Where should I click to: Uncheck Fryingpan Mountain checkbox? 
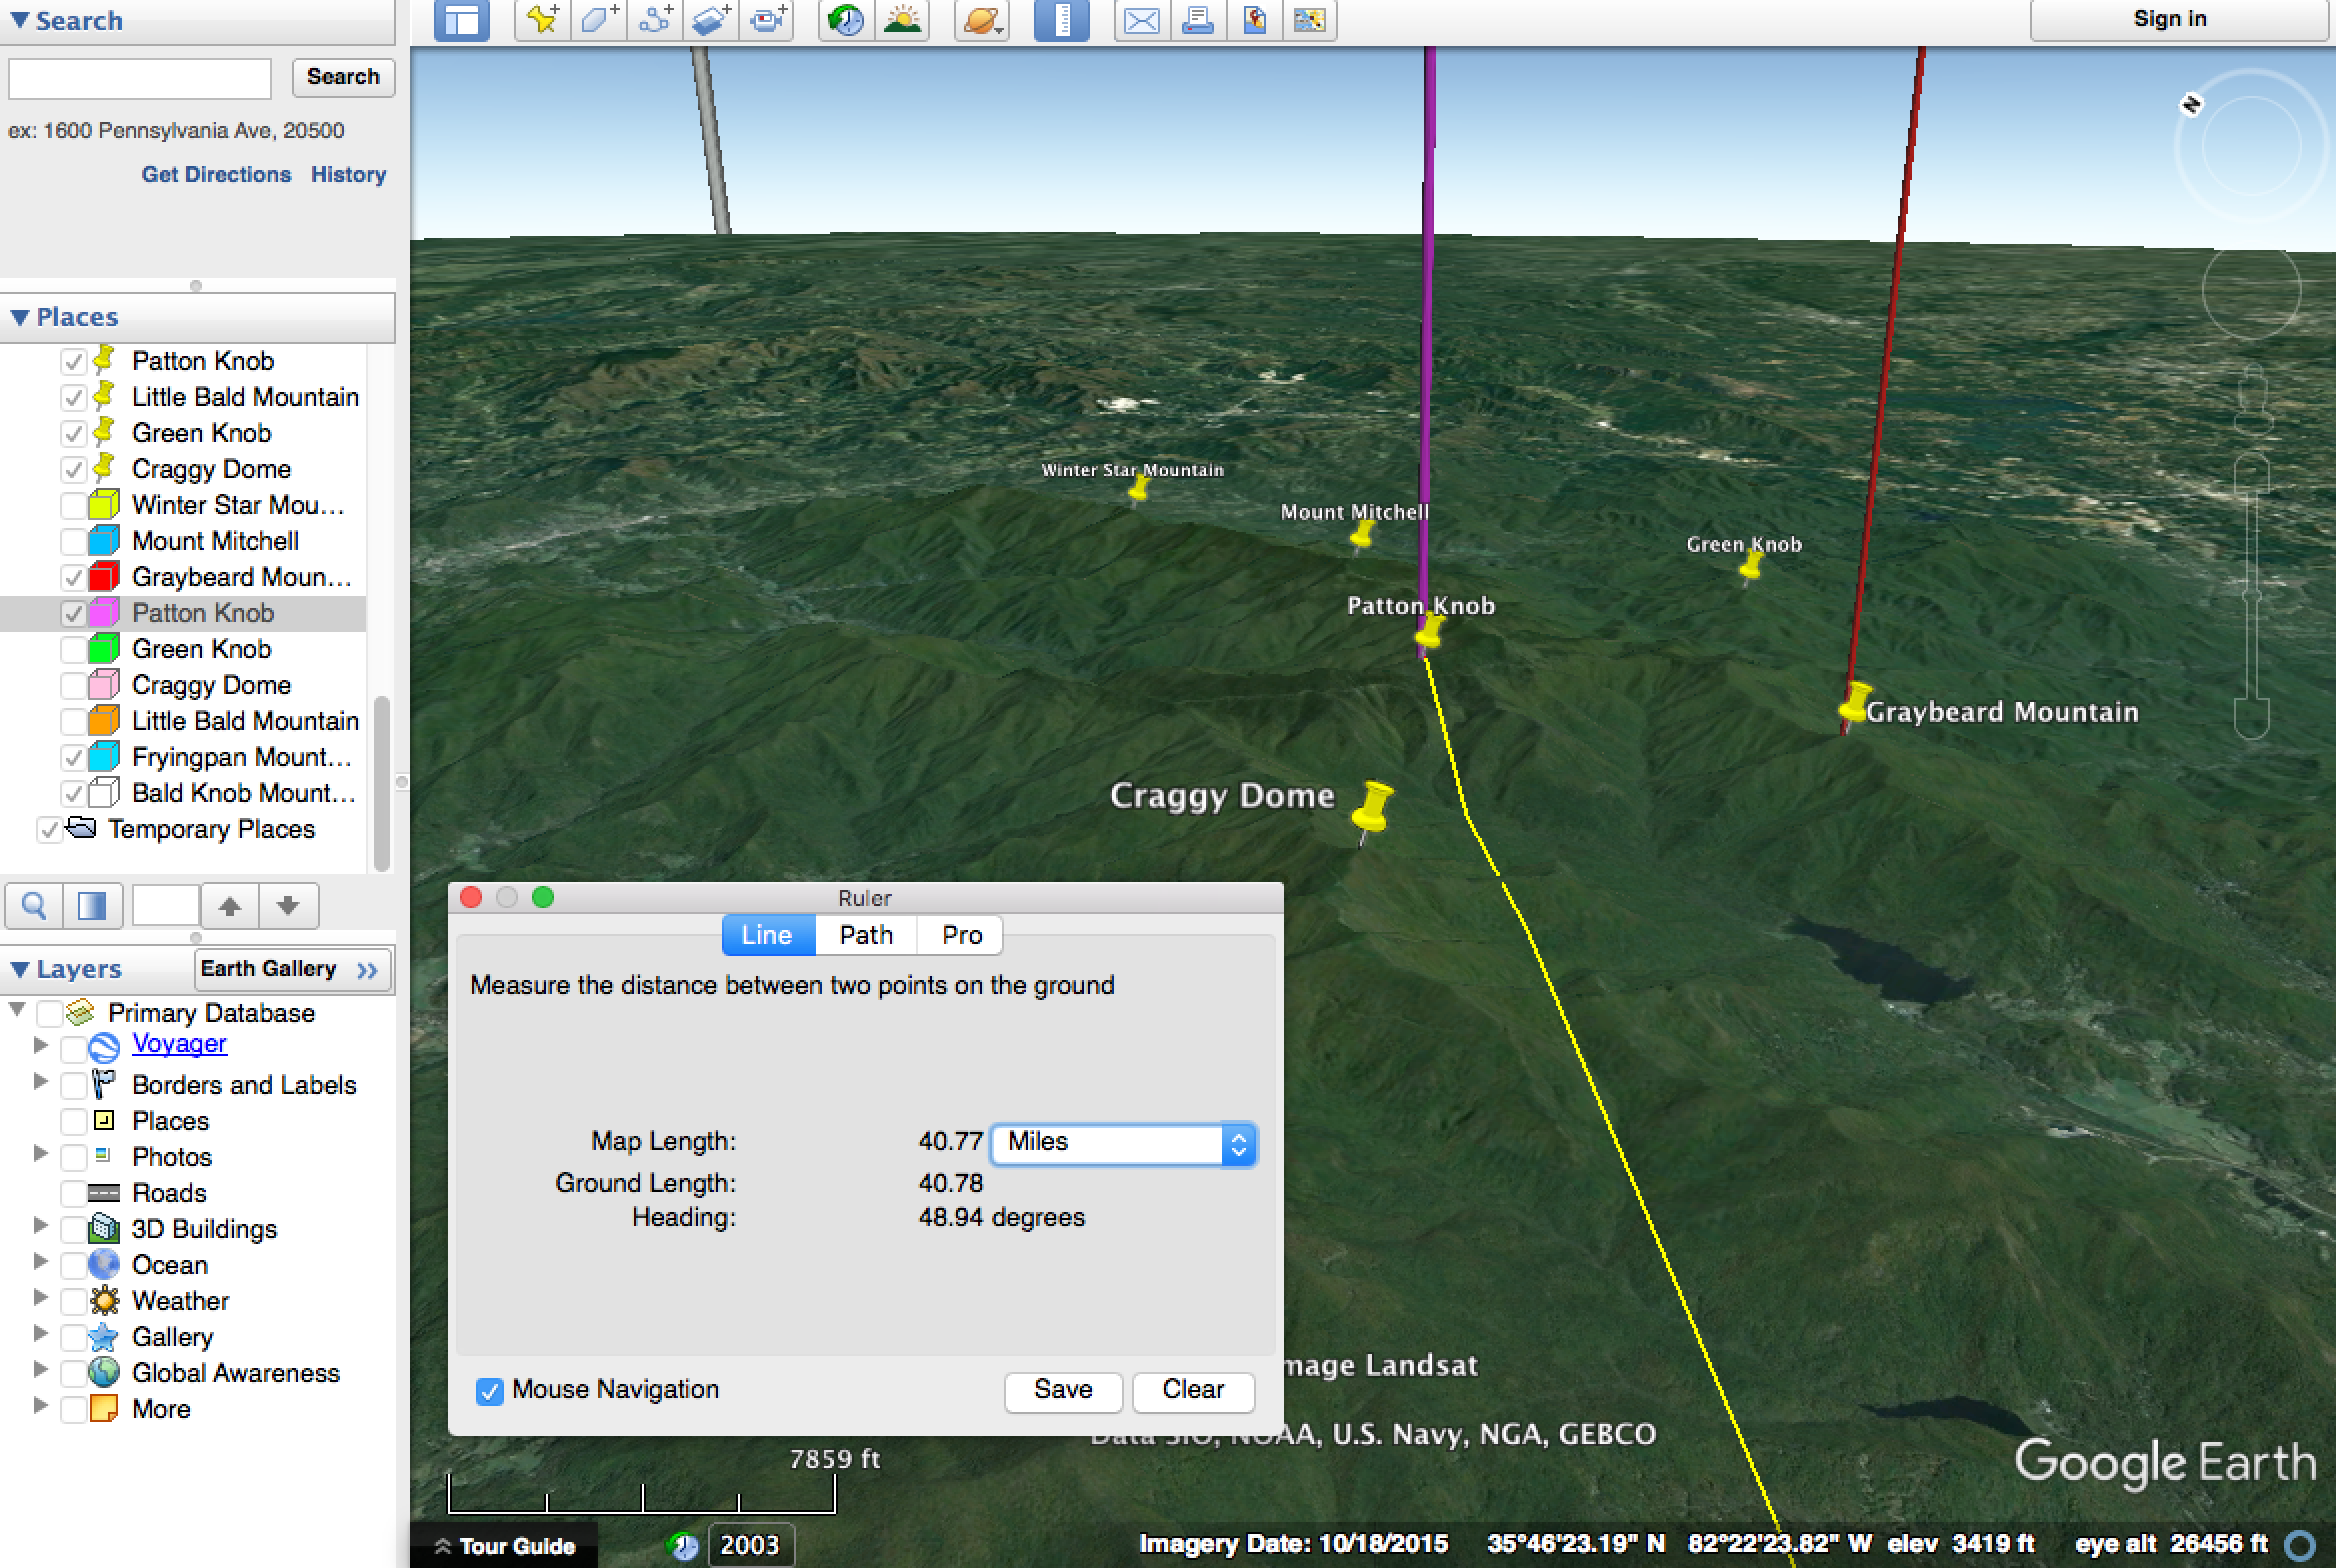[73, 758]
